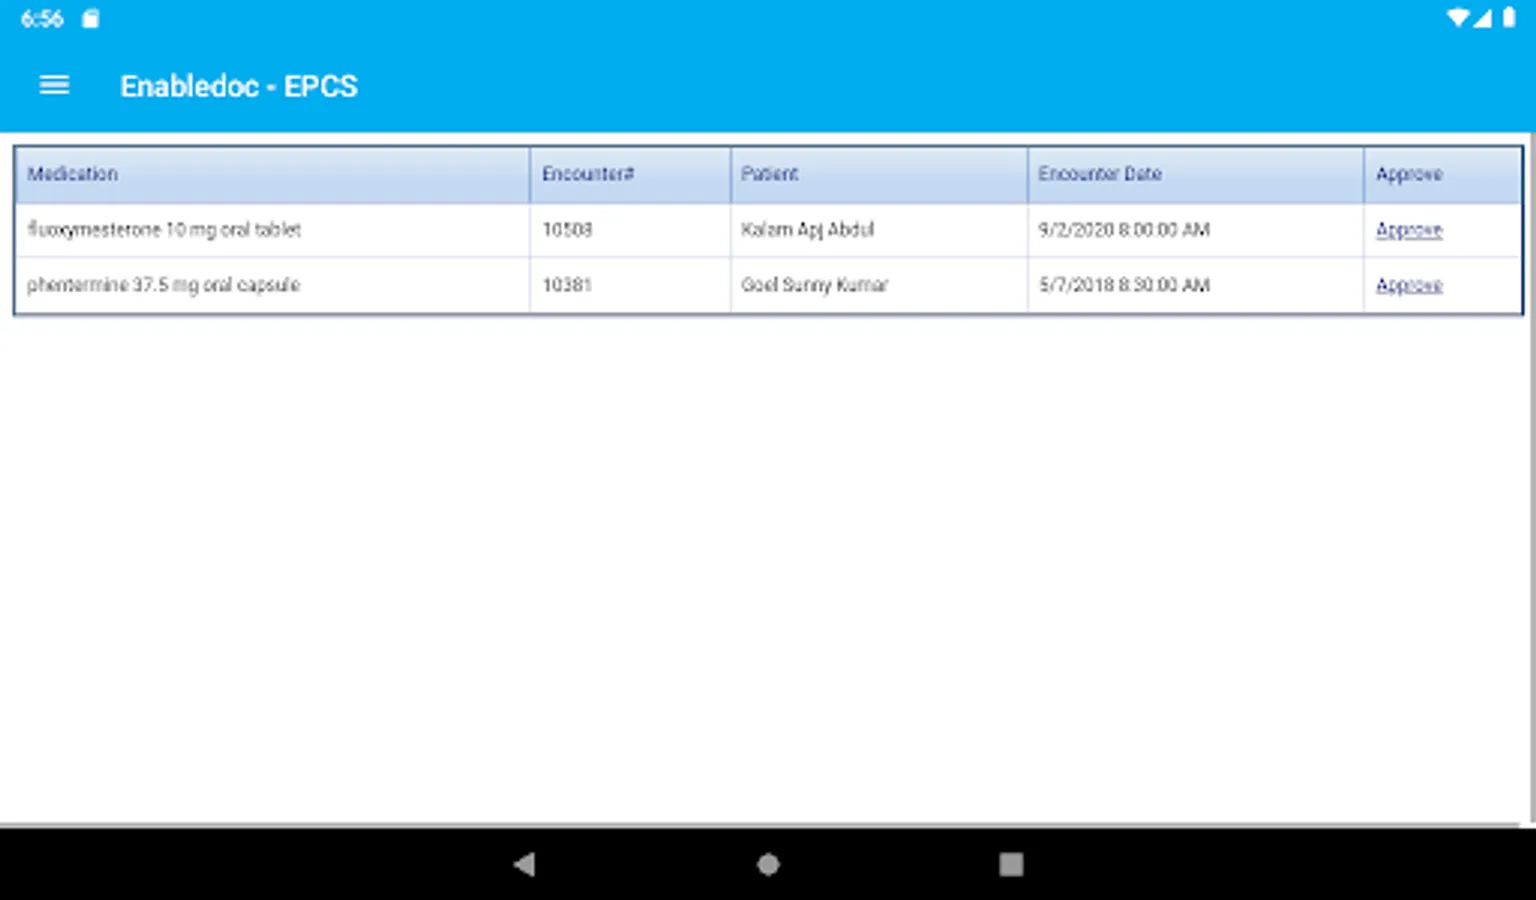The width and height of the screenshot is (1536, 900).
Task: Tap the battery status icon
Action: pos(1509,18)
